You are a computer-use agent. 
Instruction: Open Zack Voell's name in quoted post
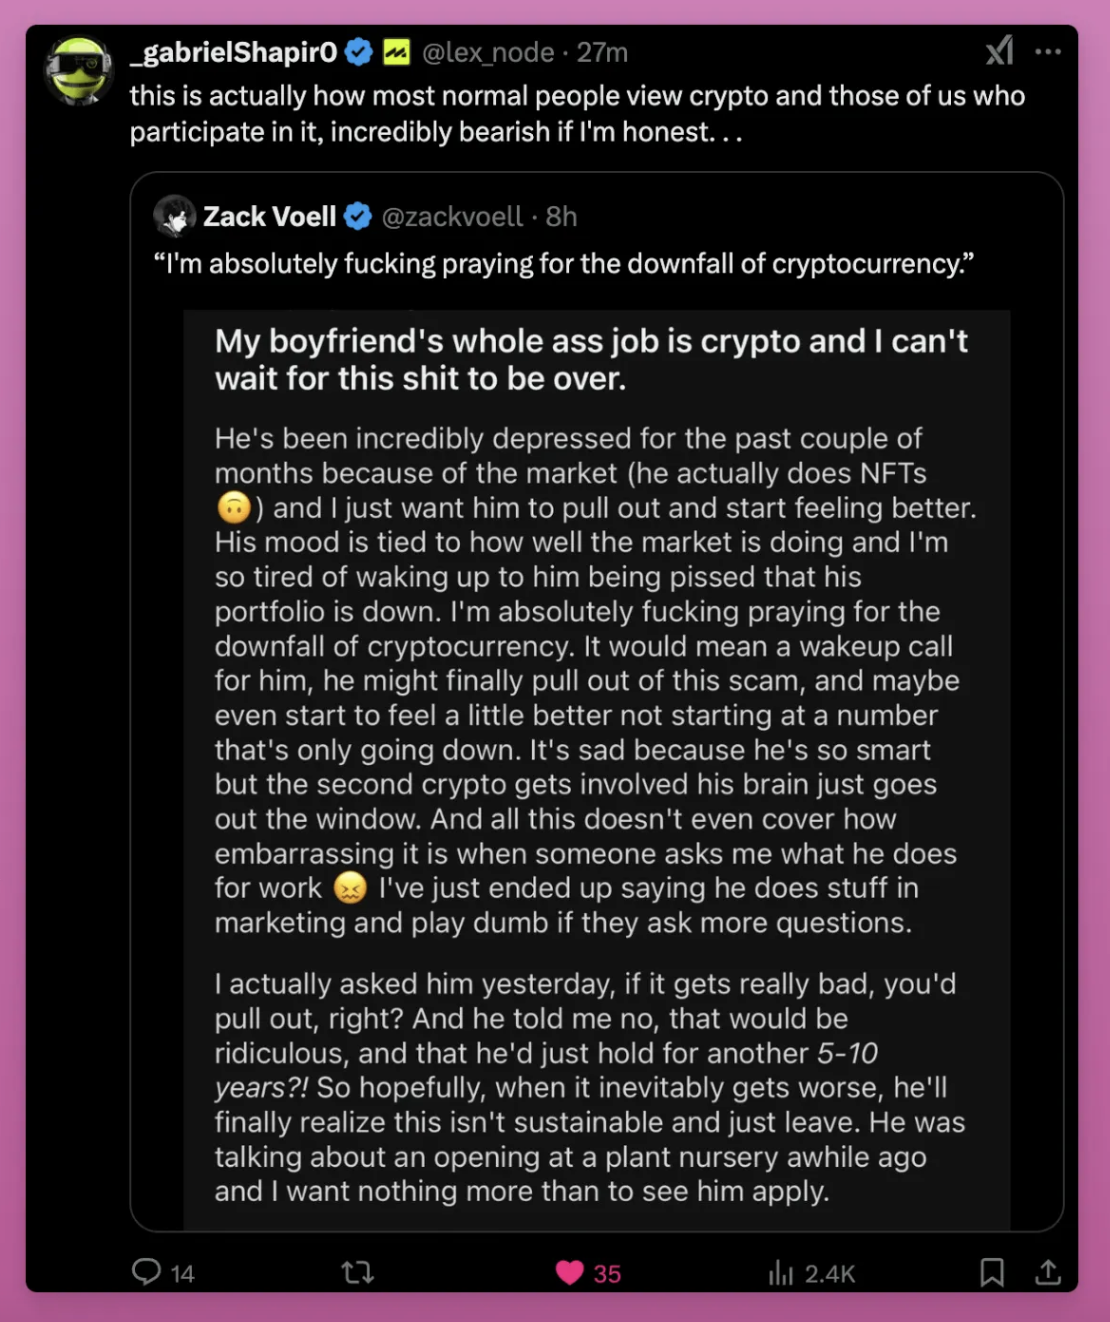click(269, 216)
